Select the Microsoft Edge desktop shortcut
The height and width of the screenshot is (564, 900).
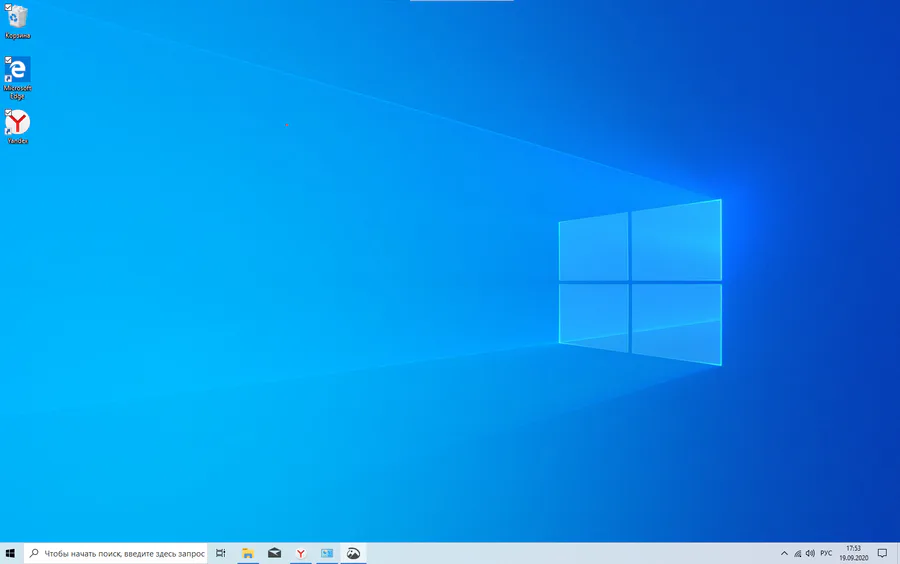click(17, 77)
